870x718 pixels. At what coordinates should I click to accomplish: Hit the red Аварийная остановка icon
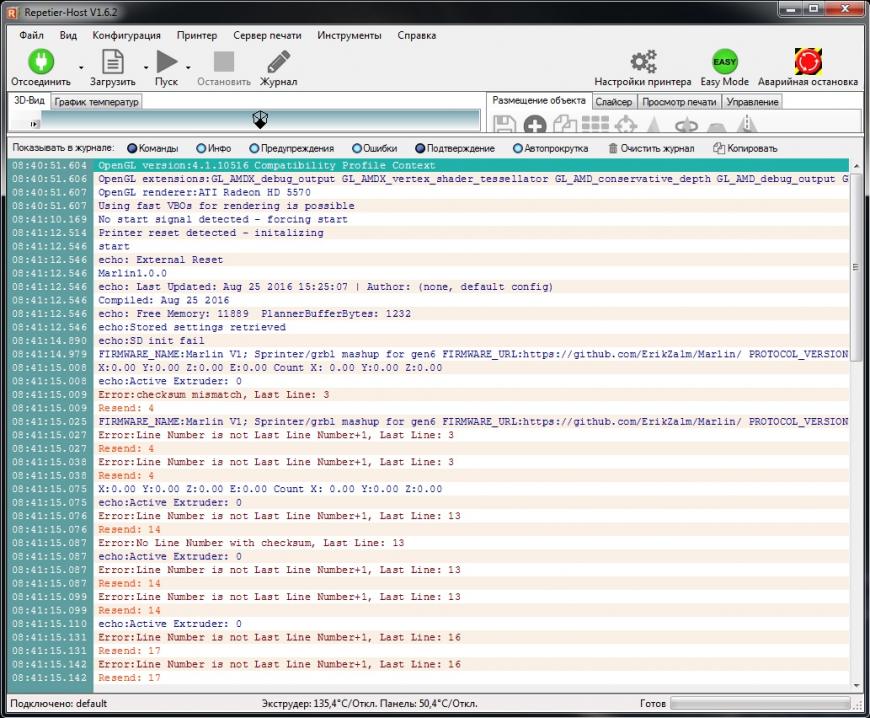pos(807,62)
